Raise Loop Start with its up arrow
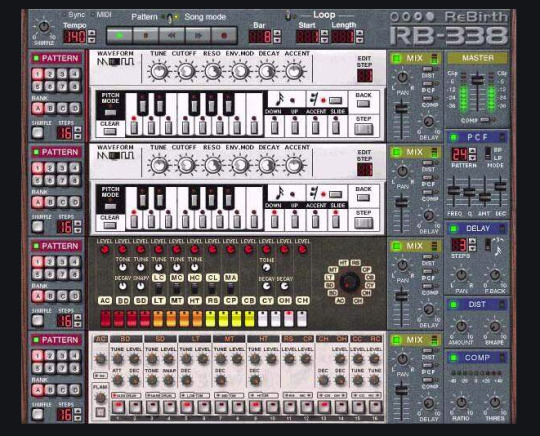The width and height of the screenshot is (540, 436). click(x=324, y=33)
